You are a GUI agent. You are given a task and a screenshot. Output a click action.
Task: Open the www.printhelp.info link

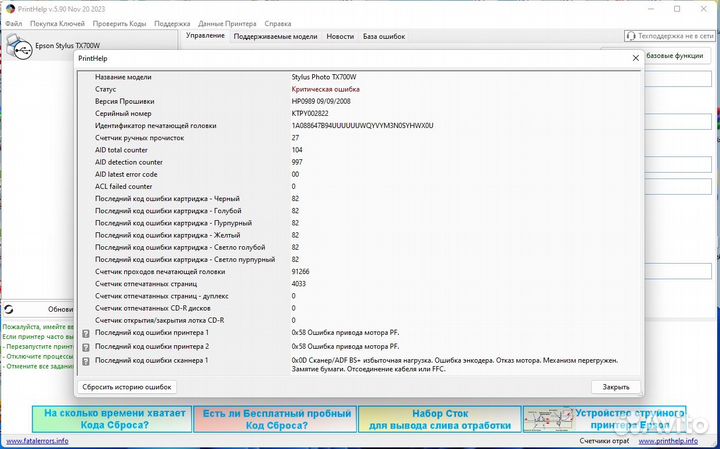click(x=678, y=441)
